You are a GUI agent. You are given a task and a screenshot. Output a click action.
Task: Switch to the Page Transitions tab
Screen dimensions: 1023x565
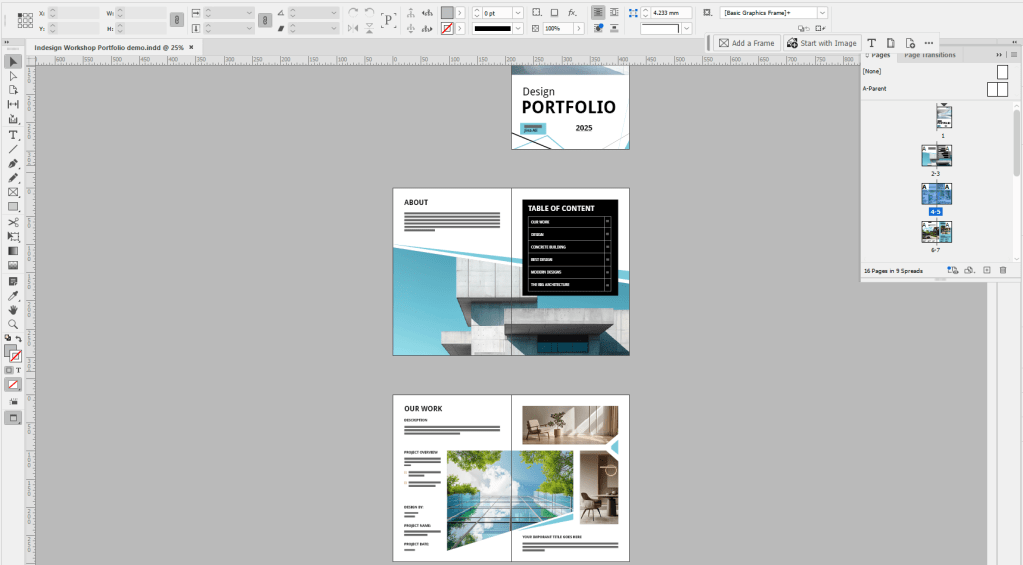click(x=929, y=55)
